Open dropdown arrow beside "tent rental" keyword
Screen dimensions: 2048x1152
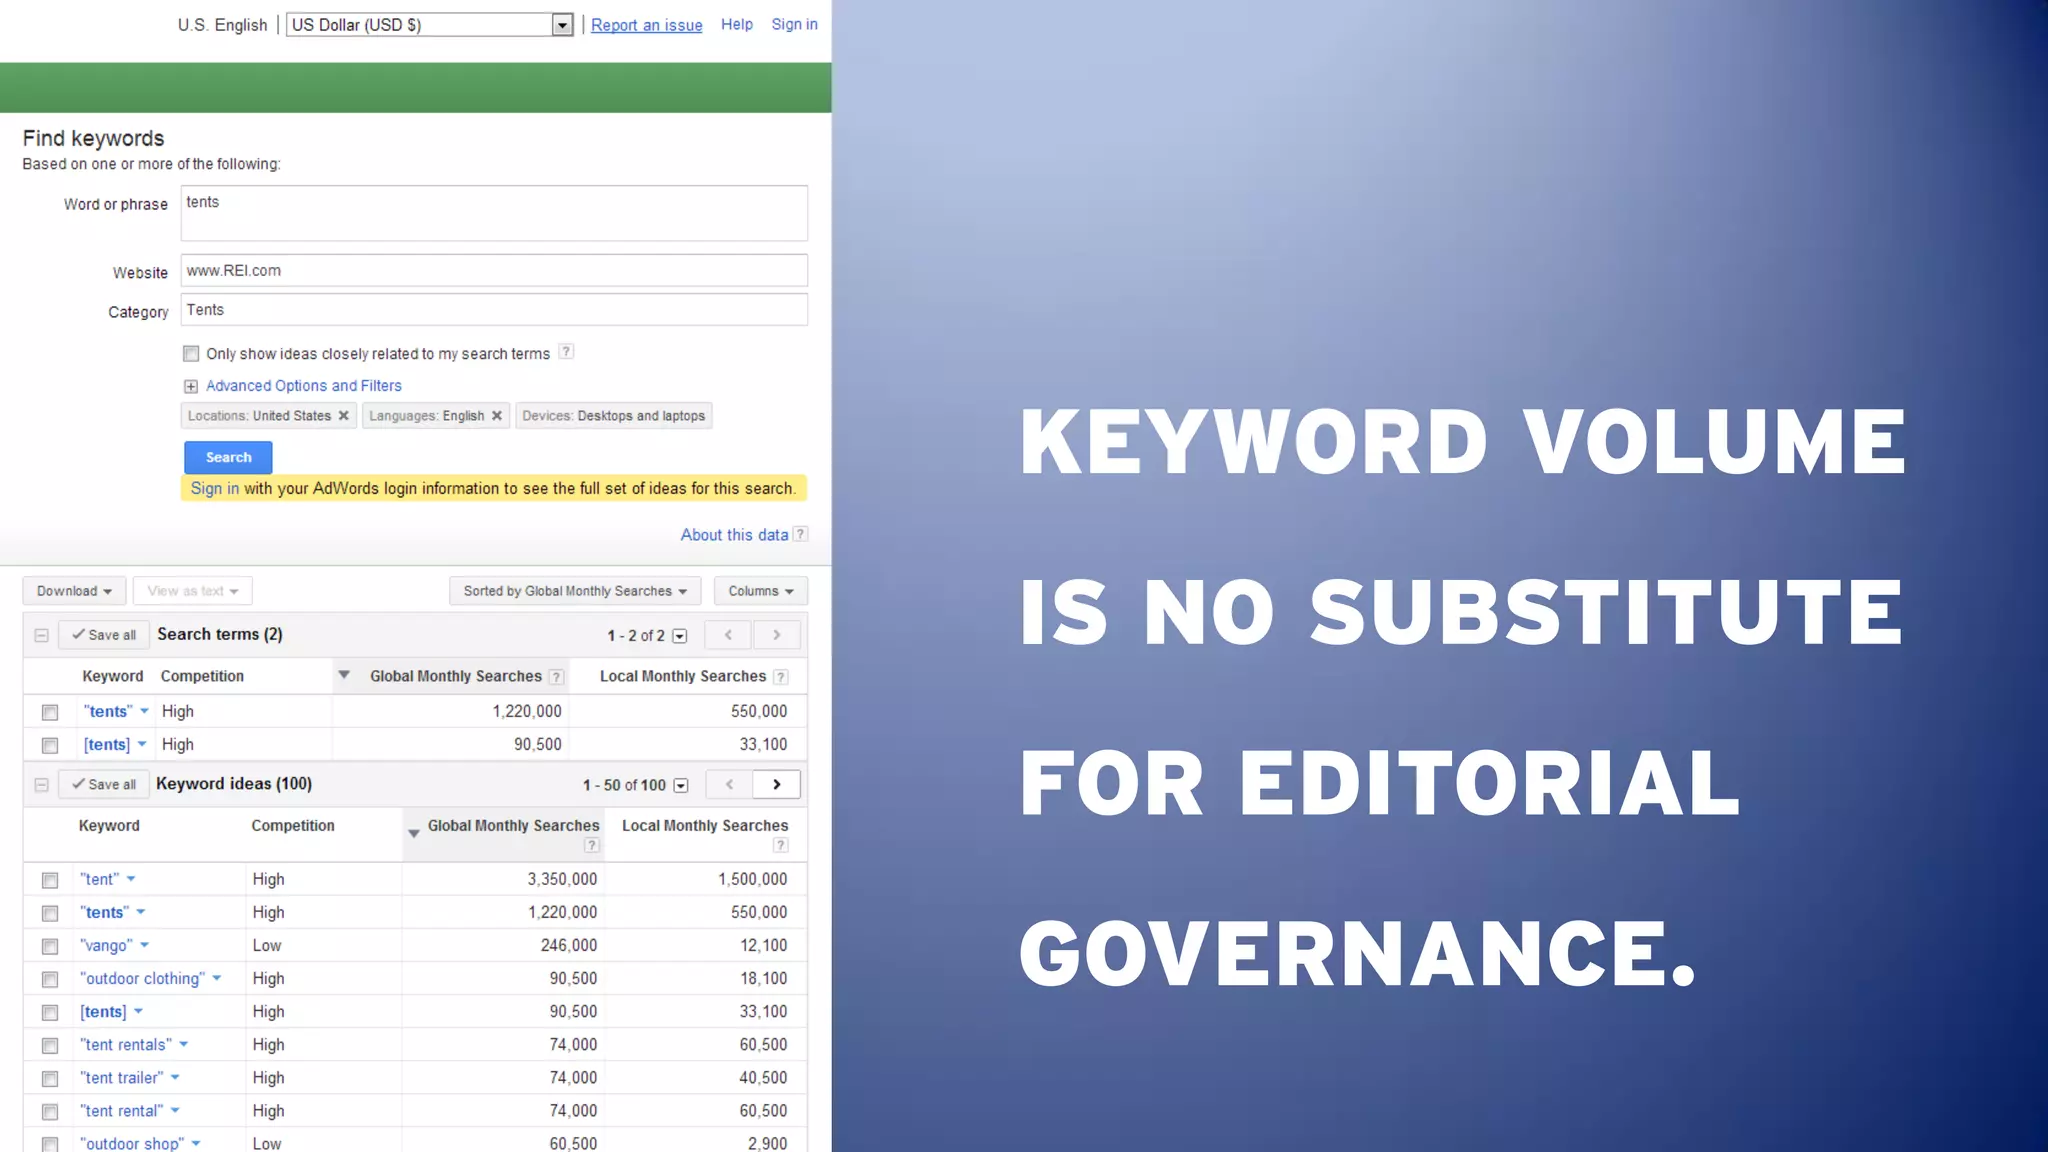[x=175, y=1110]
